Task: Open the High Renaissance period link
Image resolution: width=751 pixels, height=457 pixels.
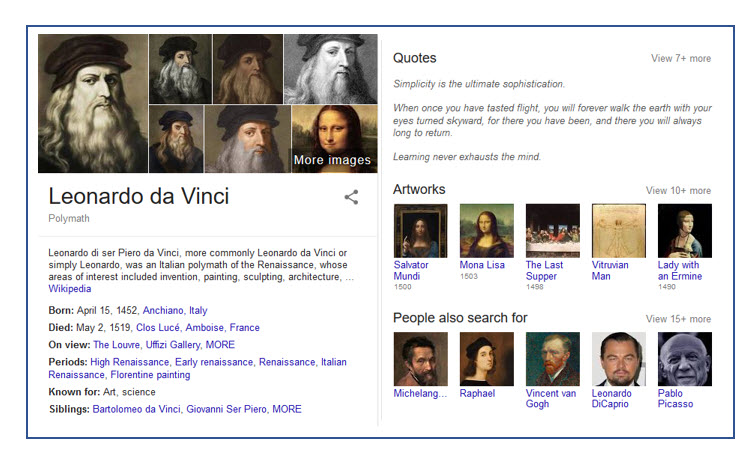Action: (x=130, y=361)
